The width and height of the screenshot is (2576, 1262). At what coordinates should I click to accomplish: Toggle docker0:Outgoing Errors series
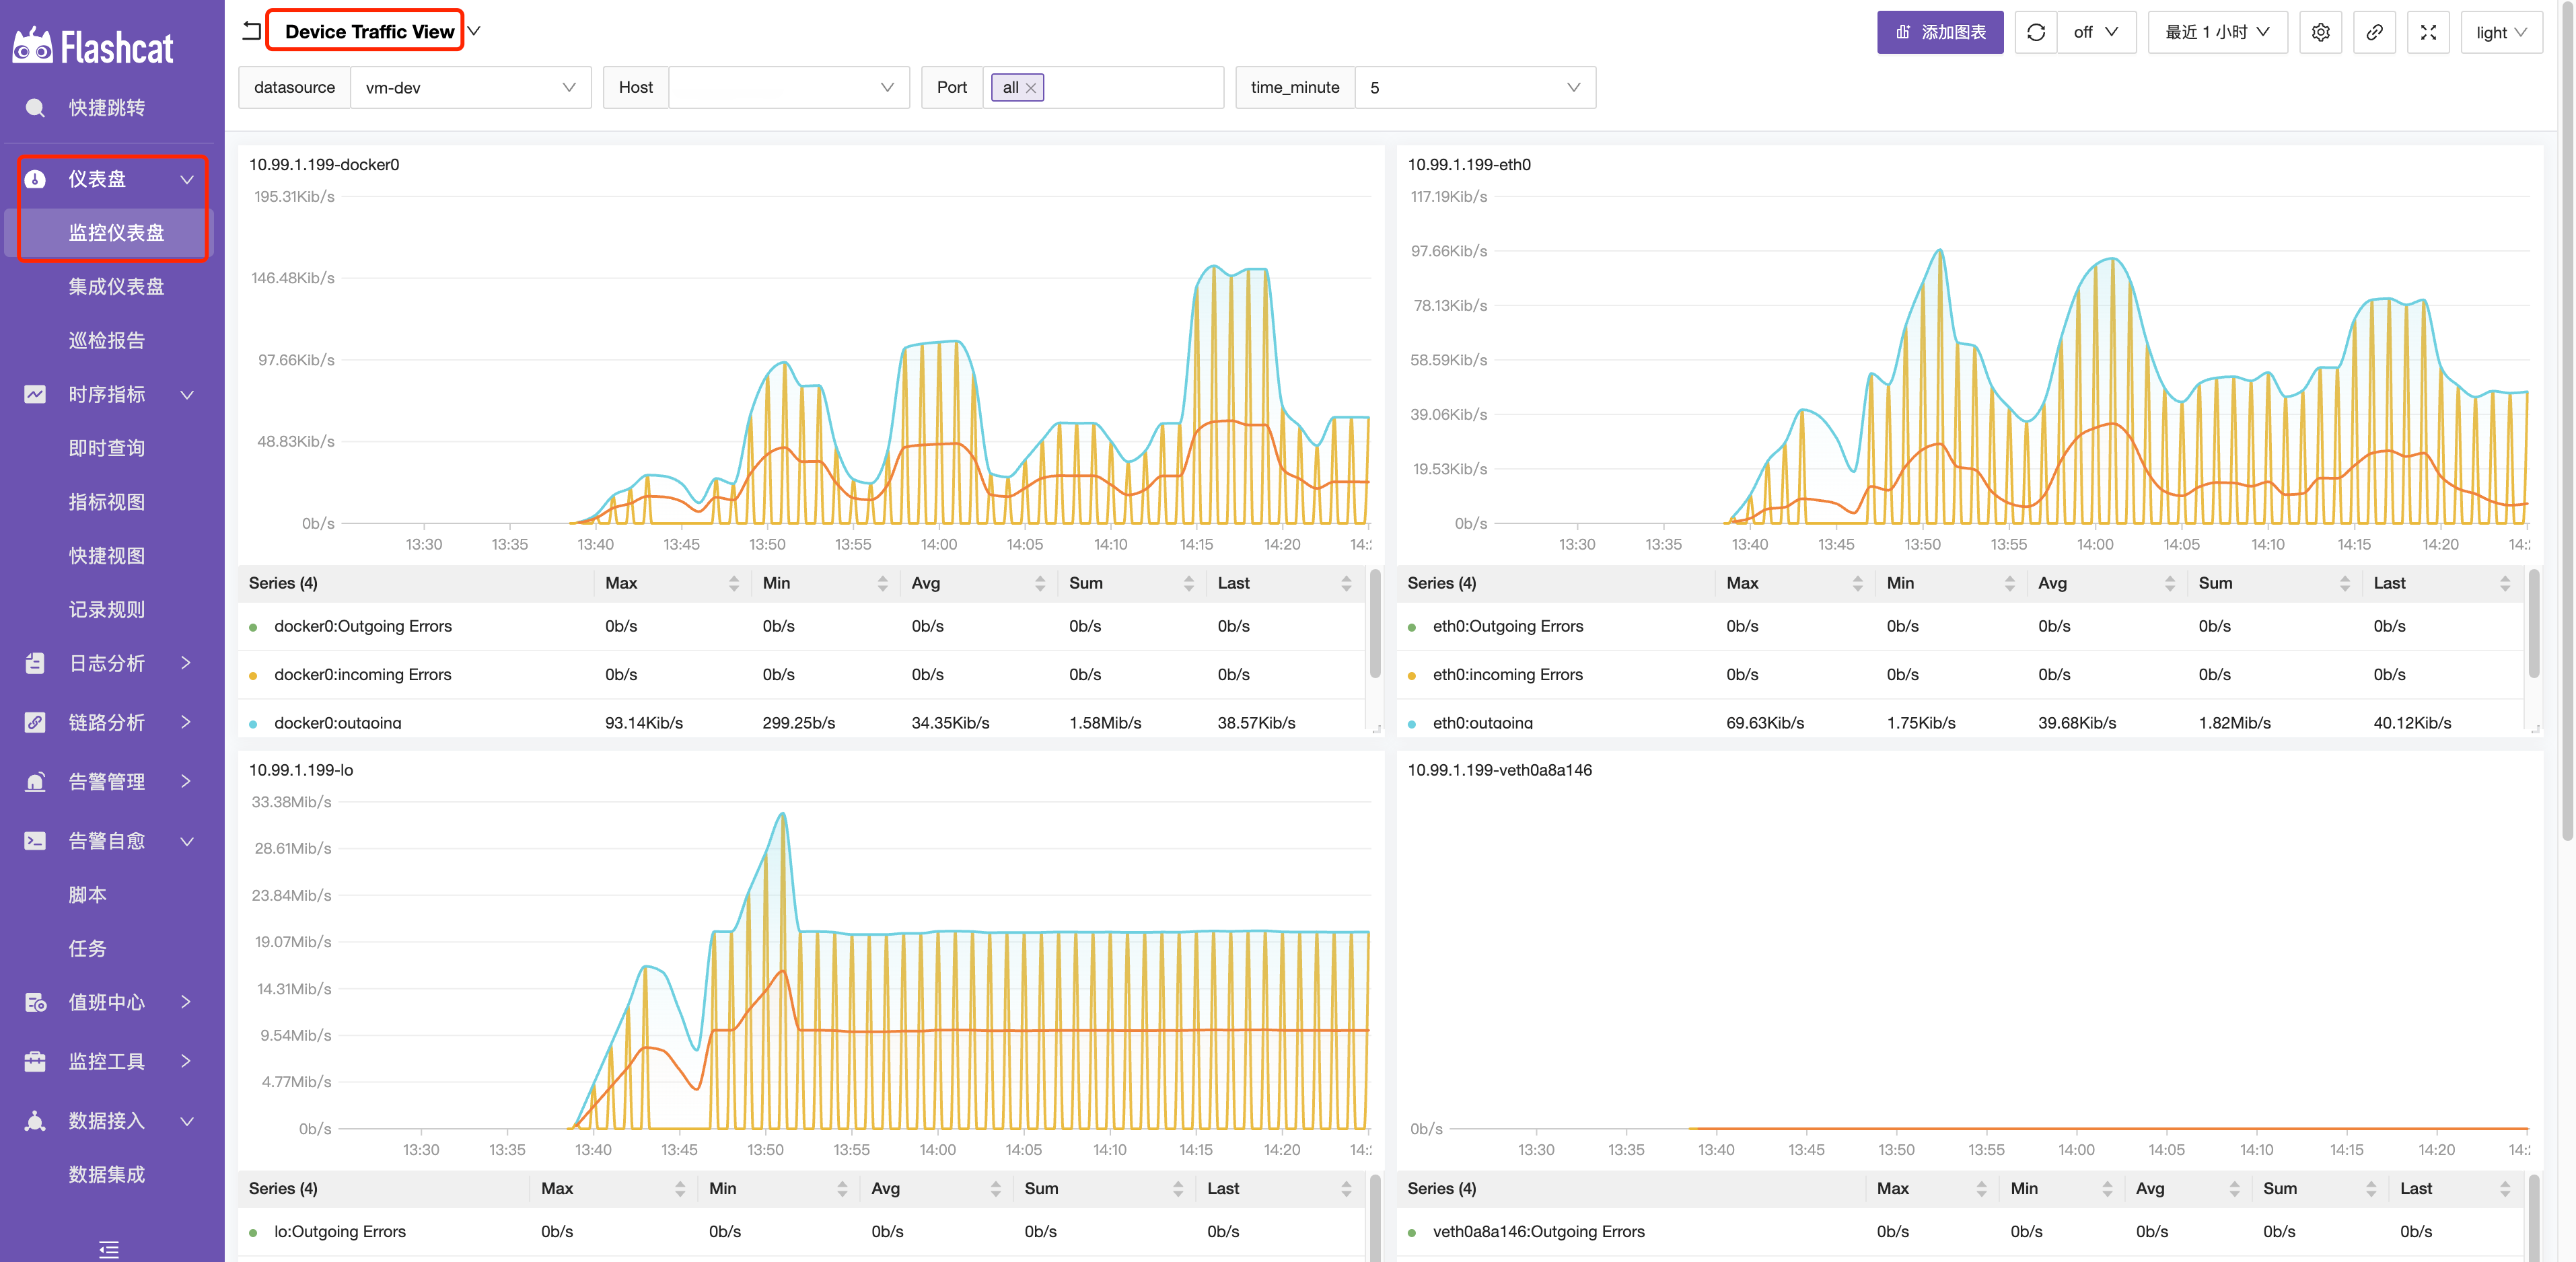[362, 626]
